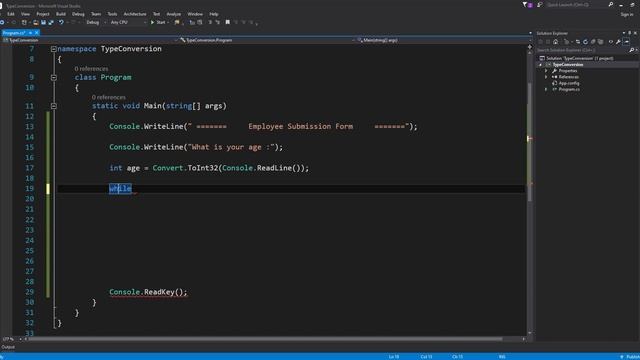Toggle the Preview Selected Items icon

coord(626,42)
